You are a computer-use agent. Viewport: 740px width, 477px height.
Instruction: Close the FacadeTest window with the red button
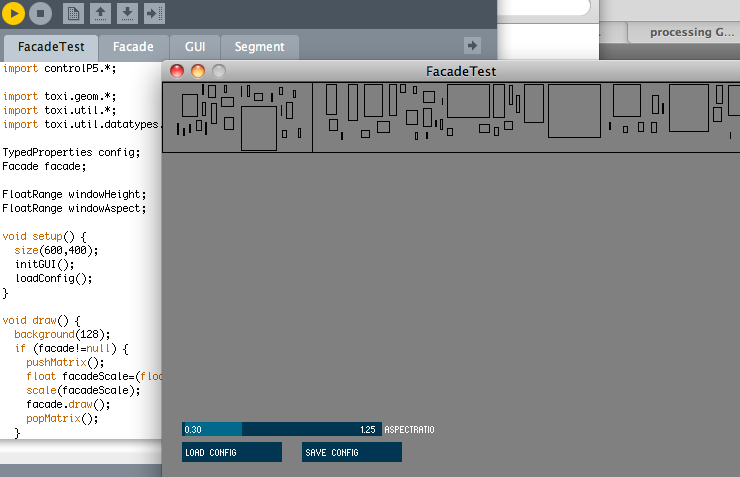point(177,71)
